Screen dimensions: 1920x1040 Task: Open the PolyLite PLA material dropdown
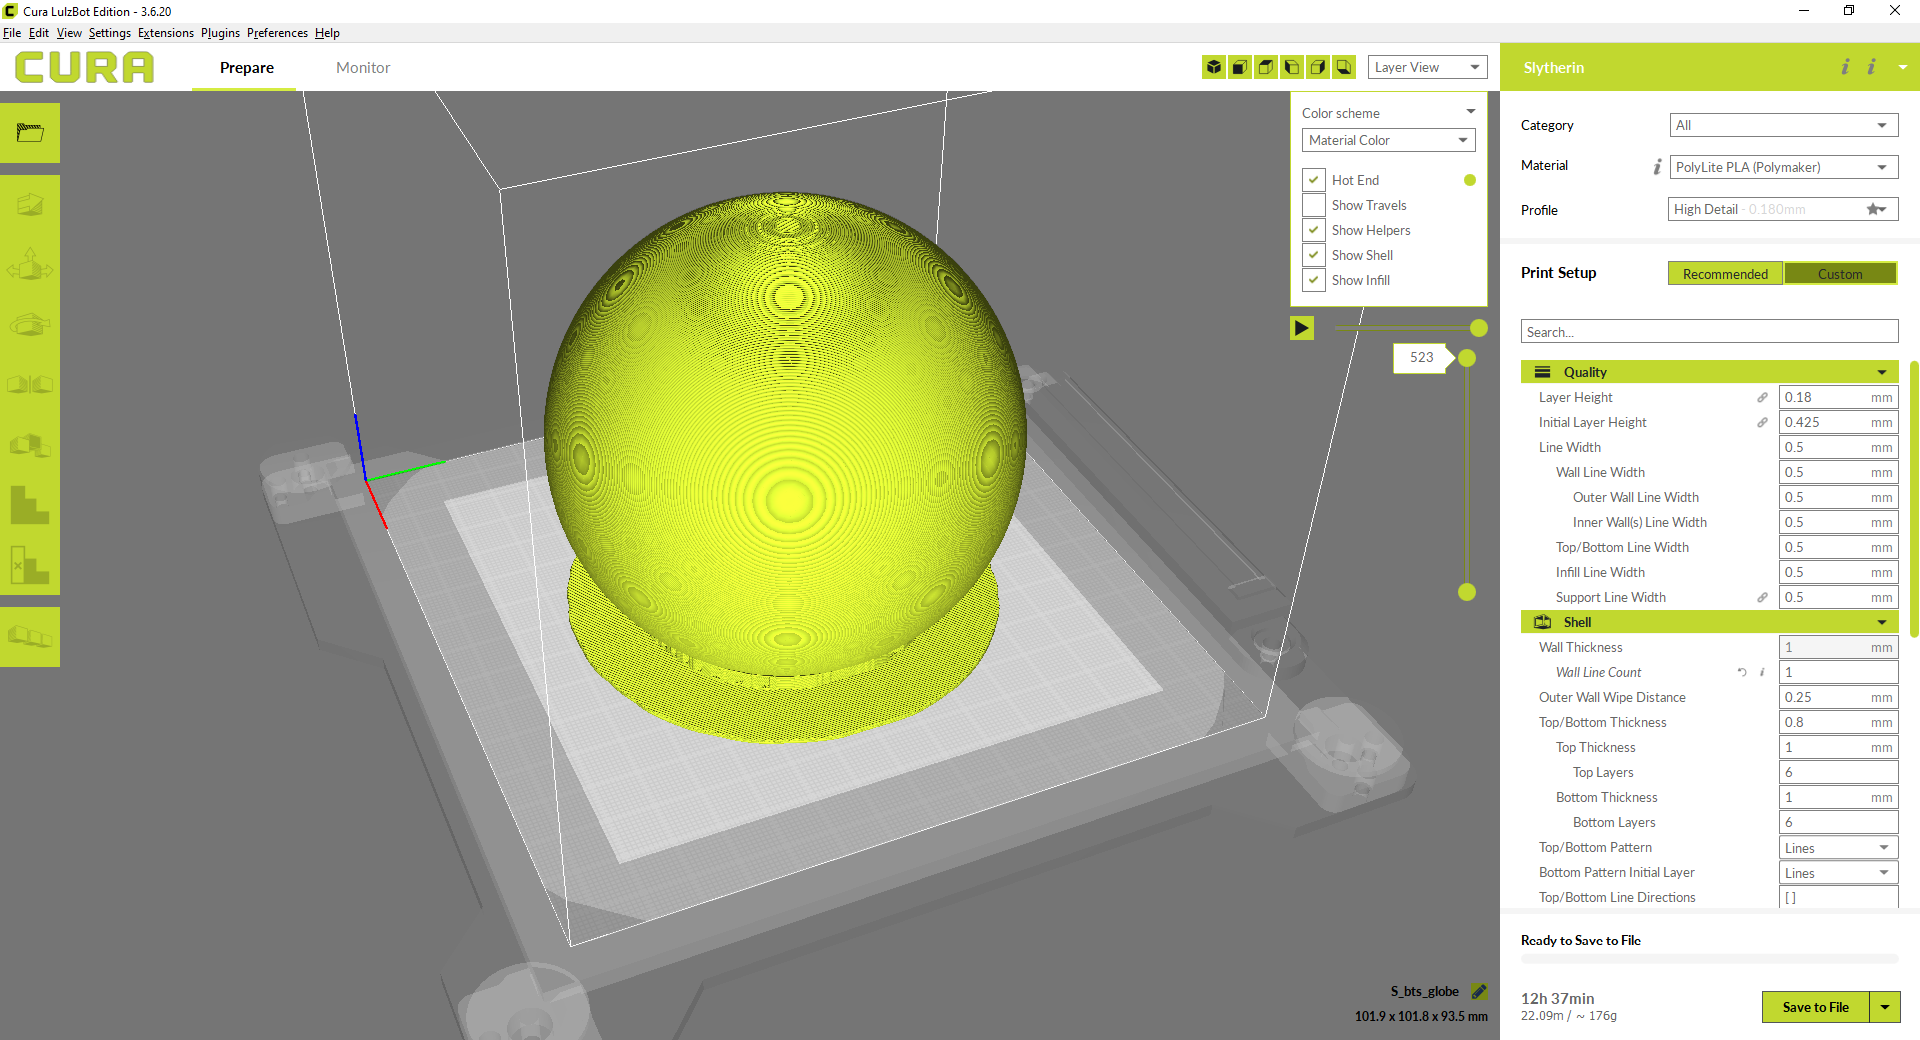[1783, 167]
